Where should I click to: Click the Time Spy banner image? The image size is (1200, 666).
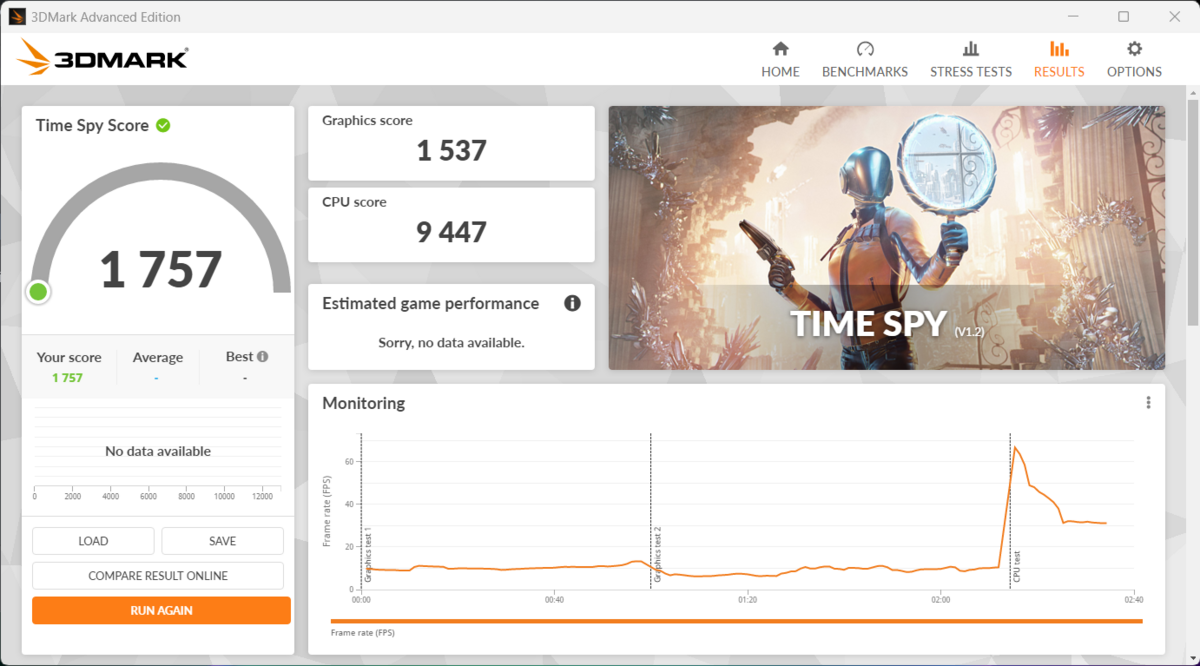(x=886, y=238)
